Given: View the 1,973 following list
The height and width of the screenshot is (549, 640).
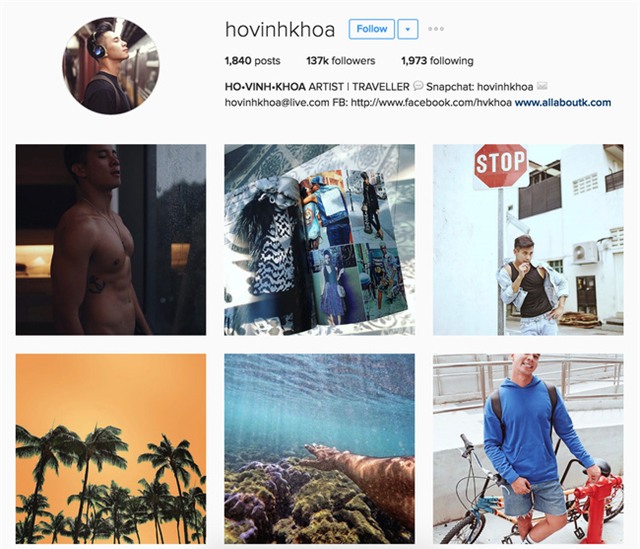Looking at the screenshot, I should click(437, 61).
